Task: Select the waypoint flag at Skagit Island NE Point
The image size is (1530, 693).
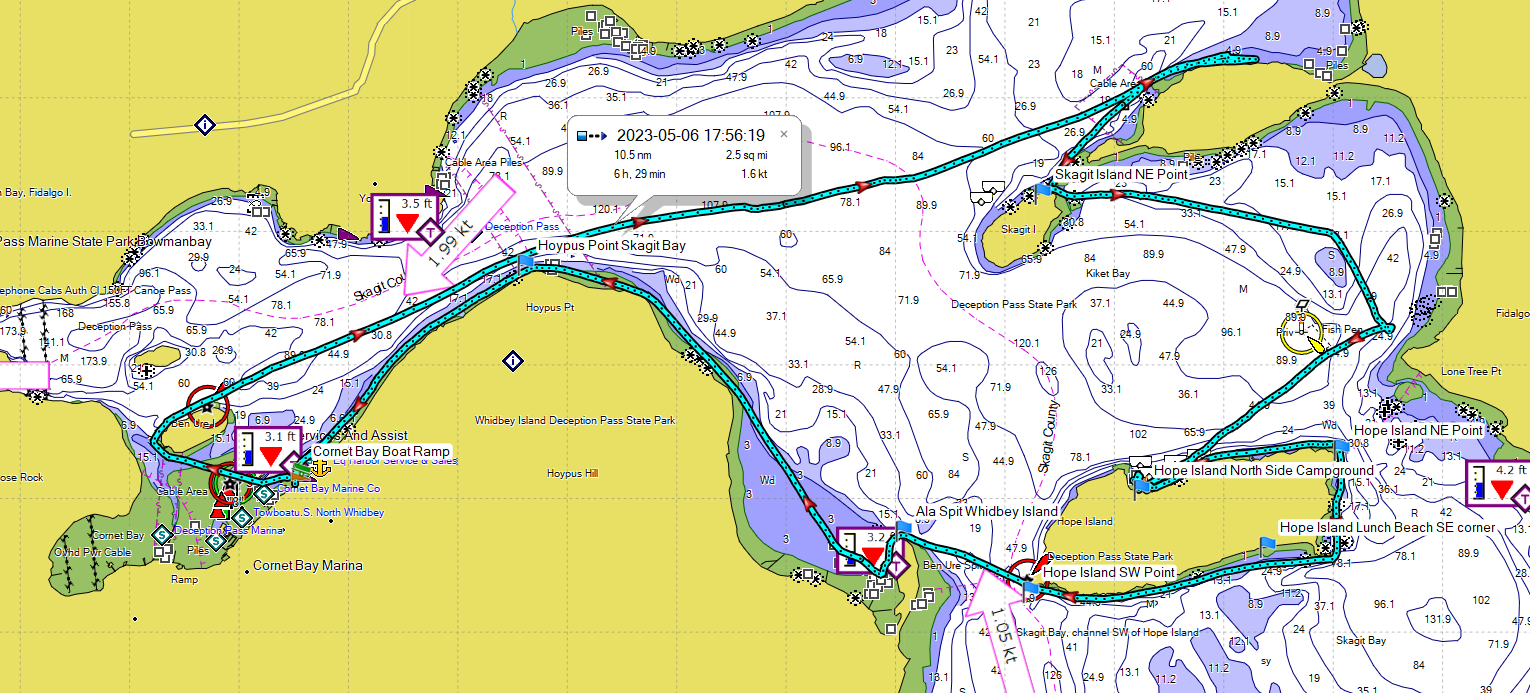Action: point(1043,189)
